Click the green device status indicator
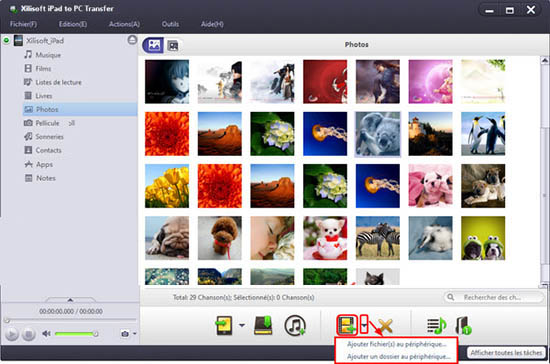Viewport: 550px width, 364px height. tap(6, 41)
